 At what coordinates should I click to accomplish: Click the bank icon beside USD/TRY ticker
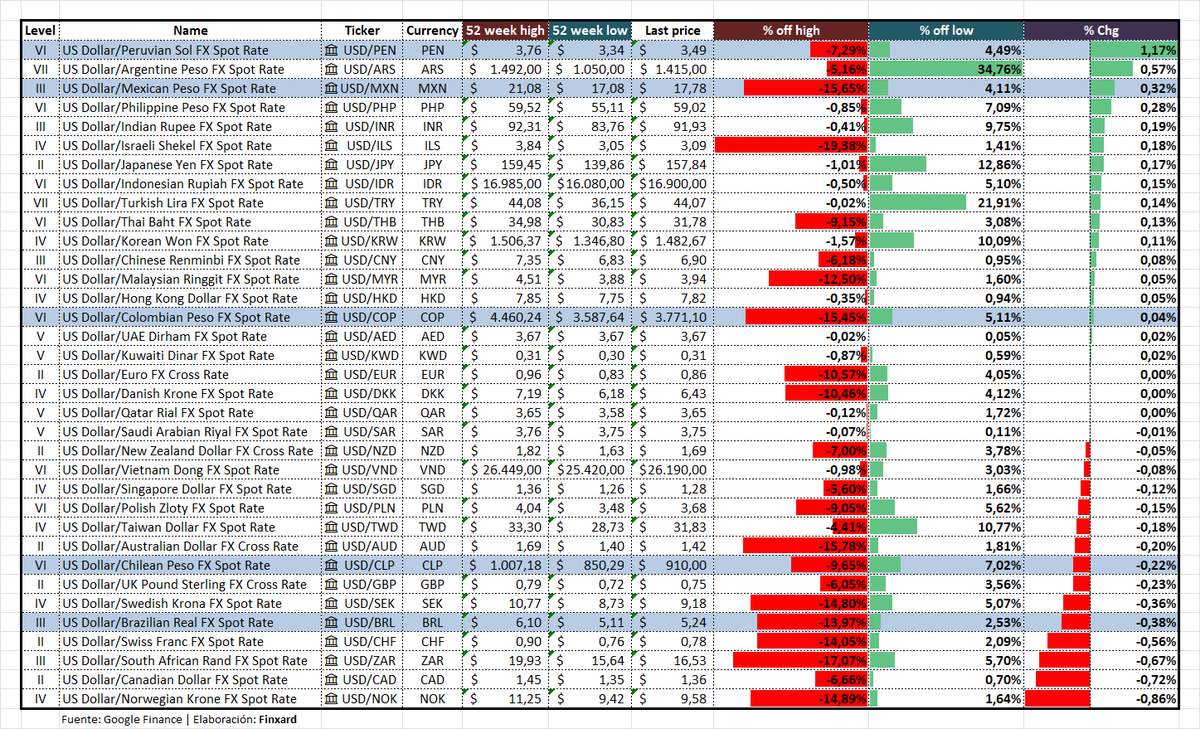pos(332,202)
